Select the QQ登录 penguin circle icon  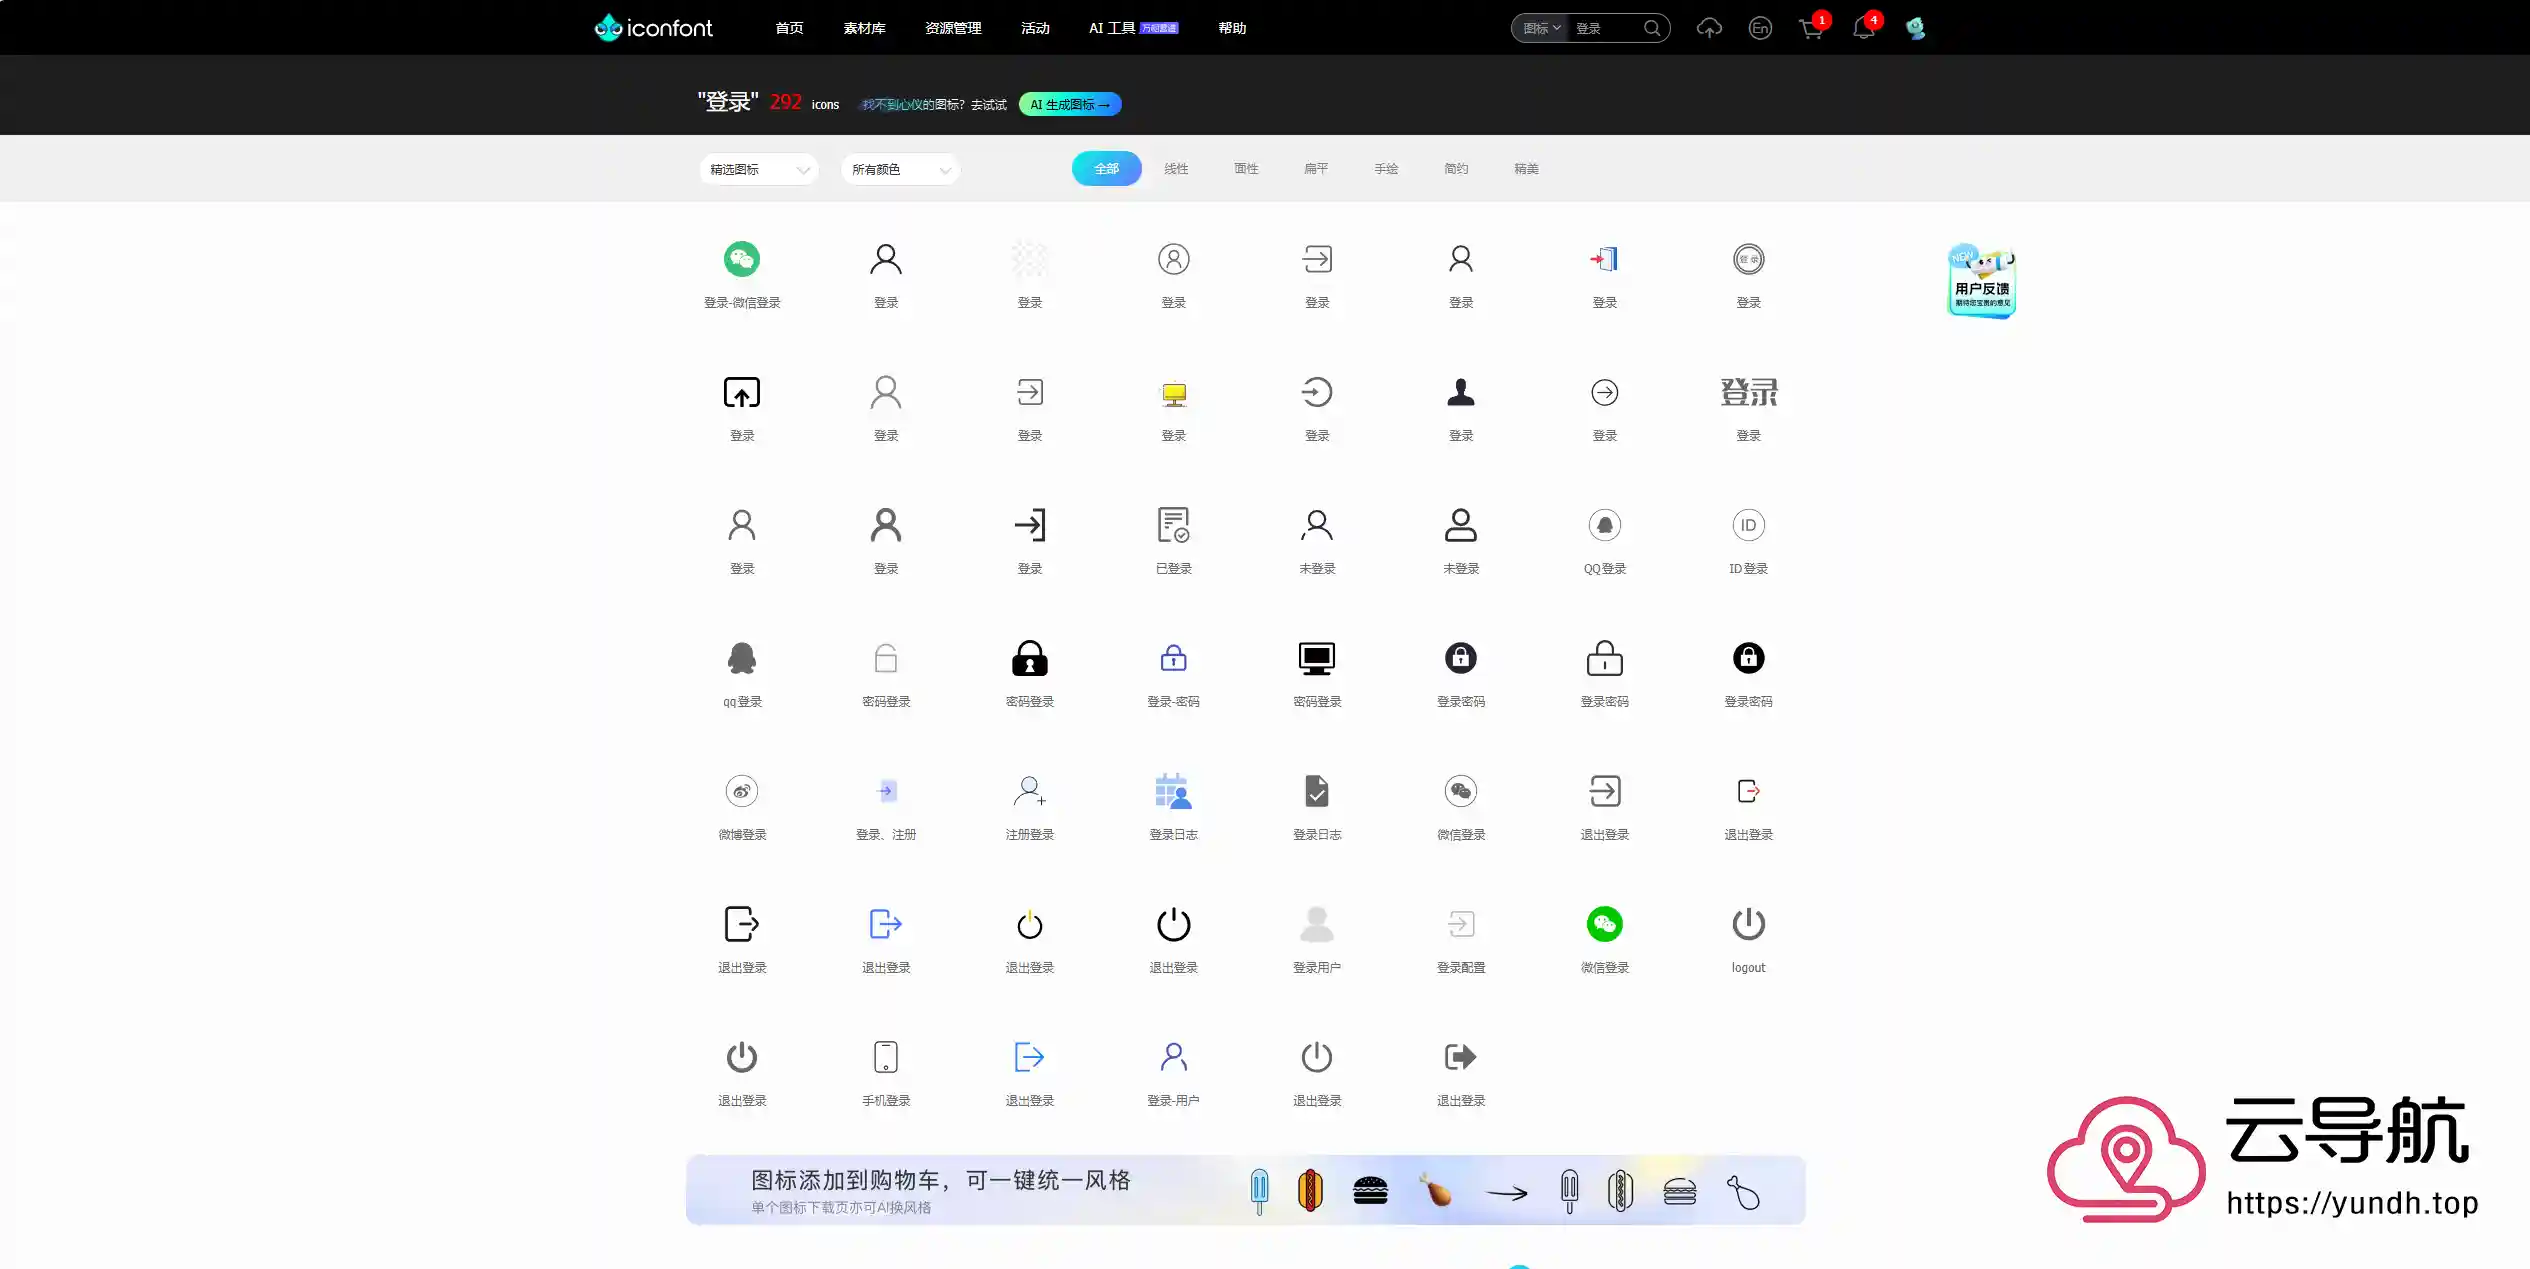click(x=1604, y=526)
